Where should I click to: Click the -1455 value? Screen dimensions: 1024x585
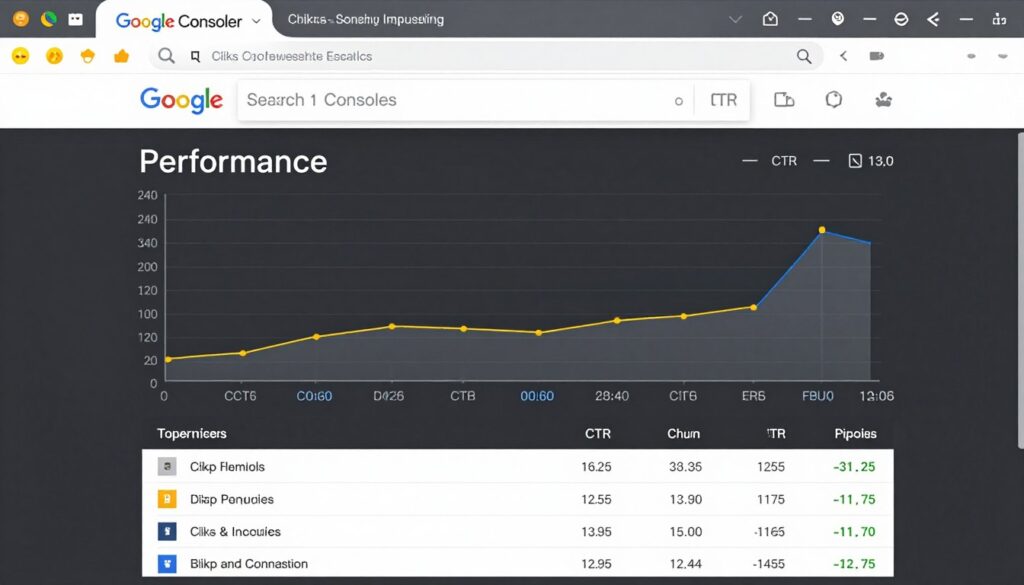click(769, 563)
